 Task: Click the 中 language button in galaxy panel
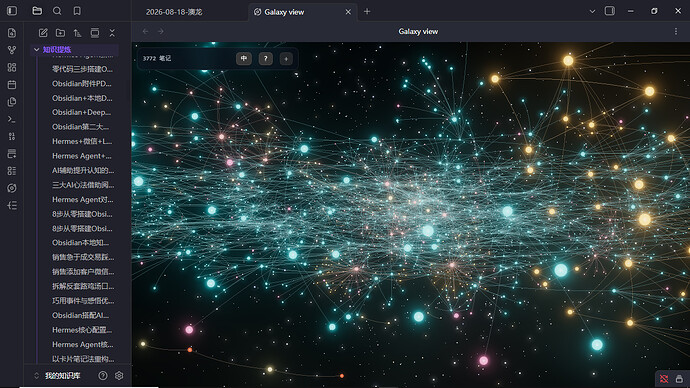(244, 59)
